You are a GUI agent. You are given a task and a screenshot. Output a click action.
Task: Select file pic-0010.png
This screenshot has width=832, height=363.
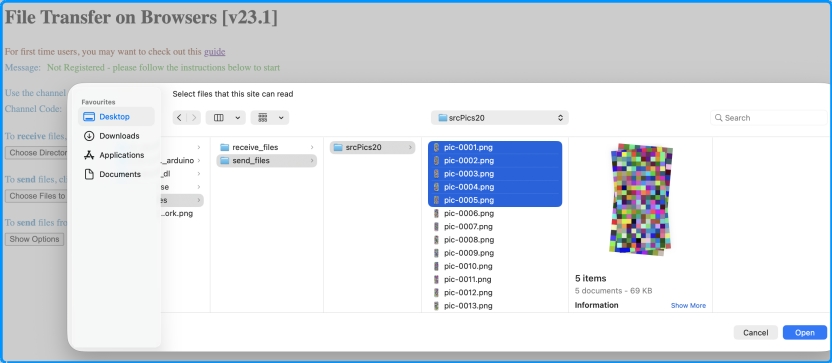click(x=495, y=266)
